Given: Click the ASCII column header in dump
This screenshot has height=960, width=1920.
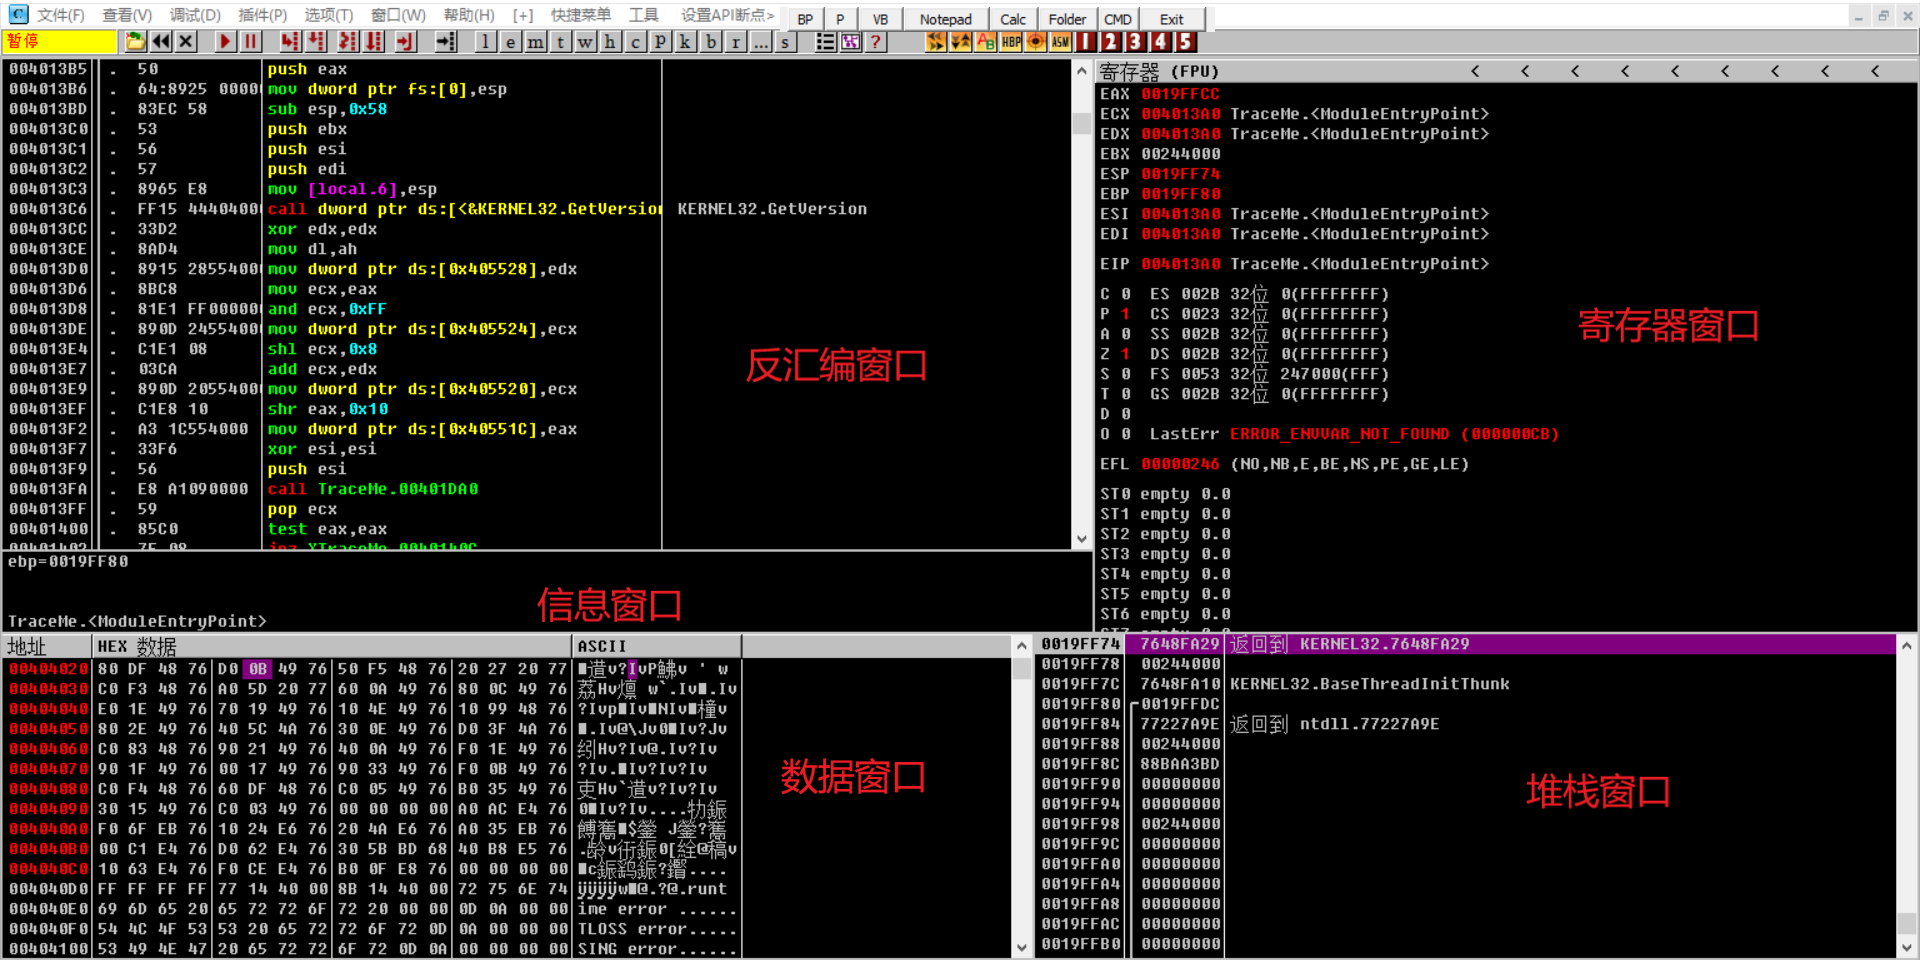Looking at the screenshot, I should pos(657,646).
